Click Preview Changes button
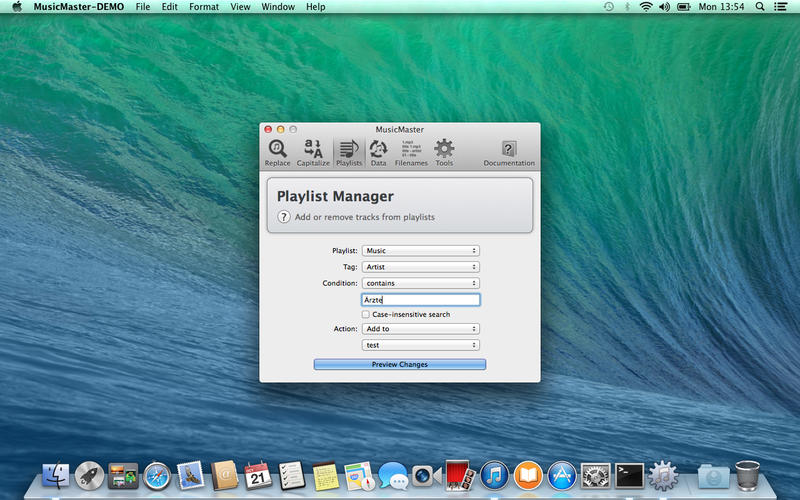Image resolution: width=800 pixels, height=500 pixels. [399, 364]
